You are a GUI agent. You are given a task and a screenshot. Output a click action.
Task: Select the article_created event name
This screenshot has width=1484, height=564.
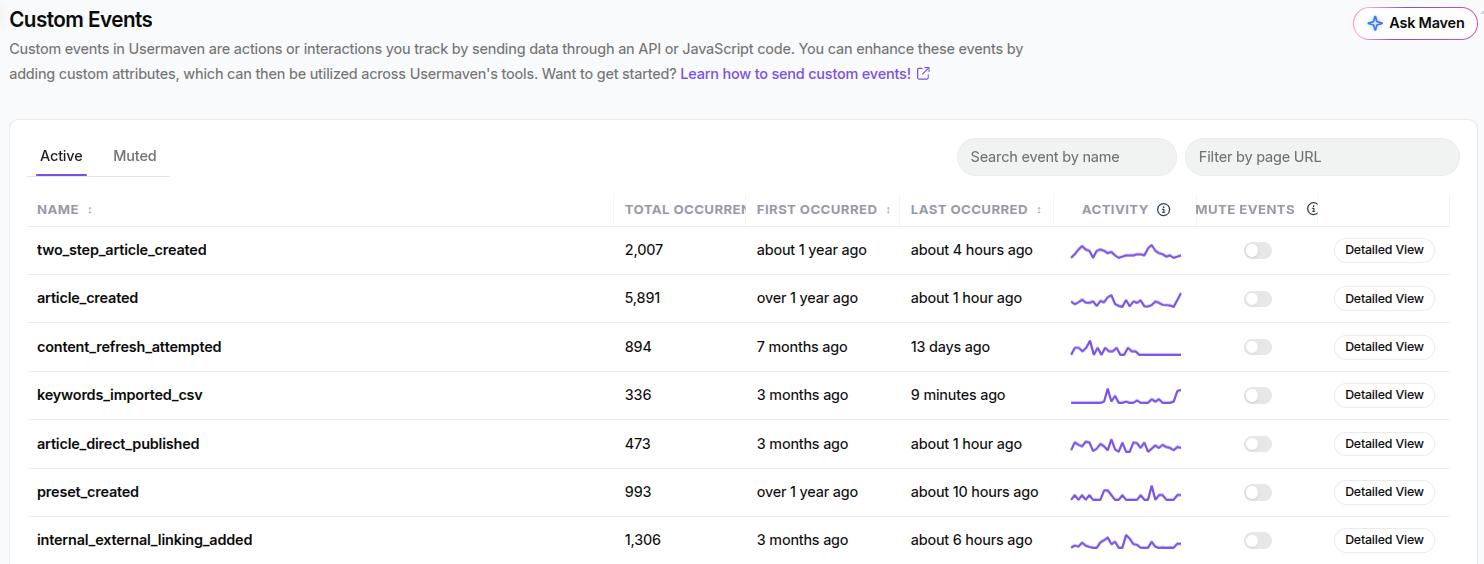coord(88,298)
